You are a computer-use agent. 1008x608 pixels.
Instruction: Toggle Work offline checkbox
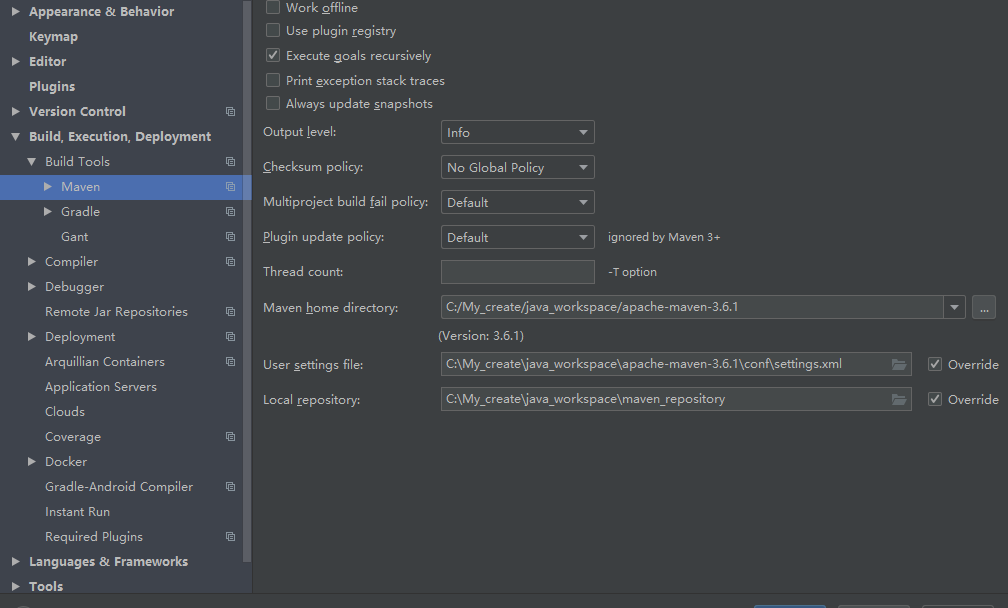[x=273, y=7]
